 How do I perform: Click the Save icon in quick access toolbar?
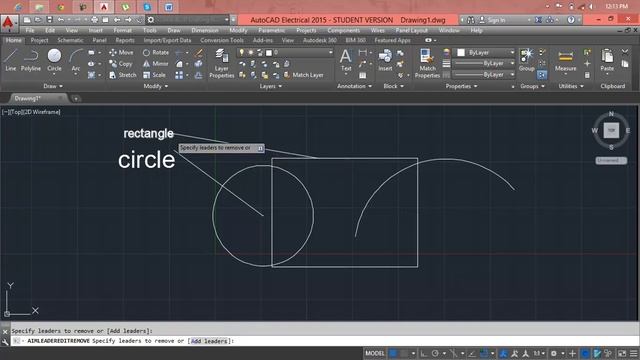50,20
